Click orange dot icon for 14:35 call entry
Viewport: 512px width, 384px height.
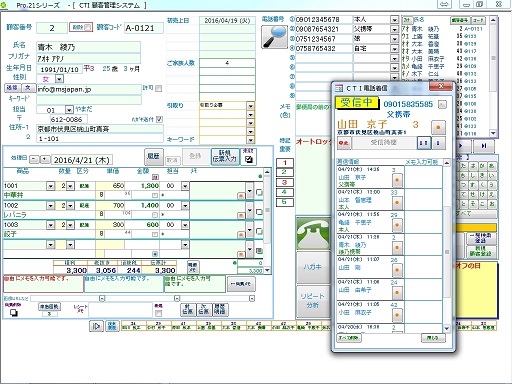click(x=397, y=180)
